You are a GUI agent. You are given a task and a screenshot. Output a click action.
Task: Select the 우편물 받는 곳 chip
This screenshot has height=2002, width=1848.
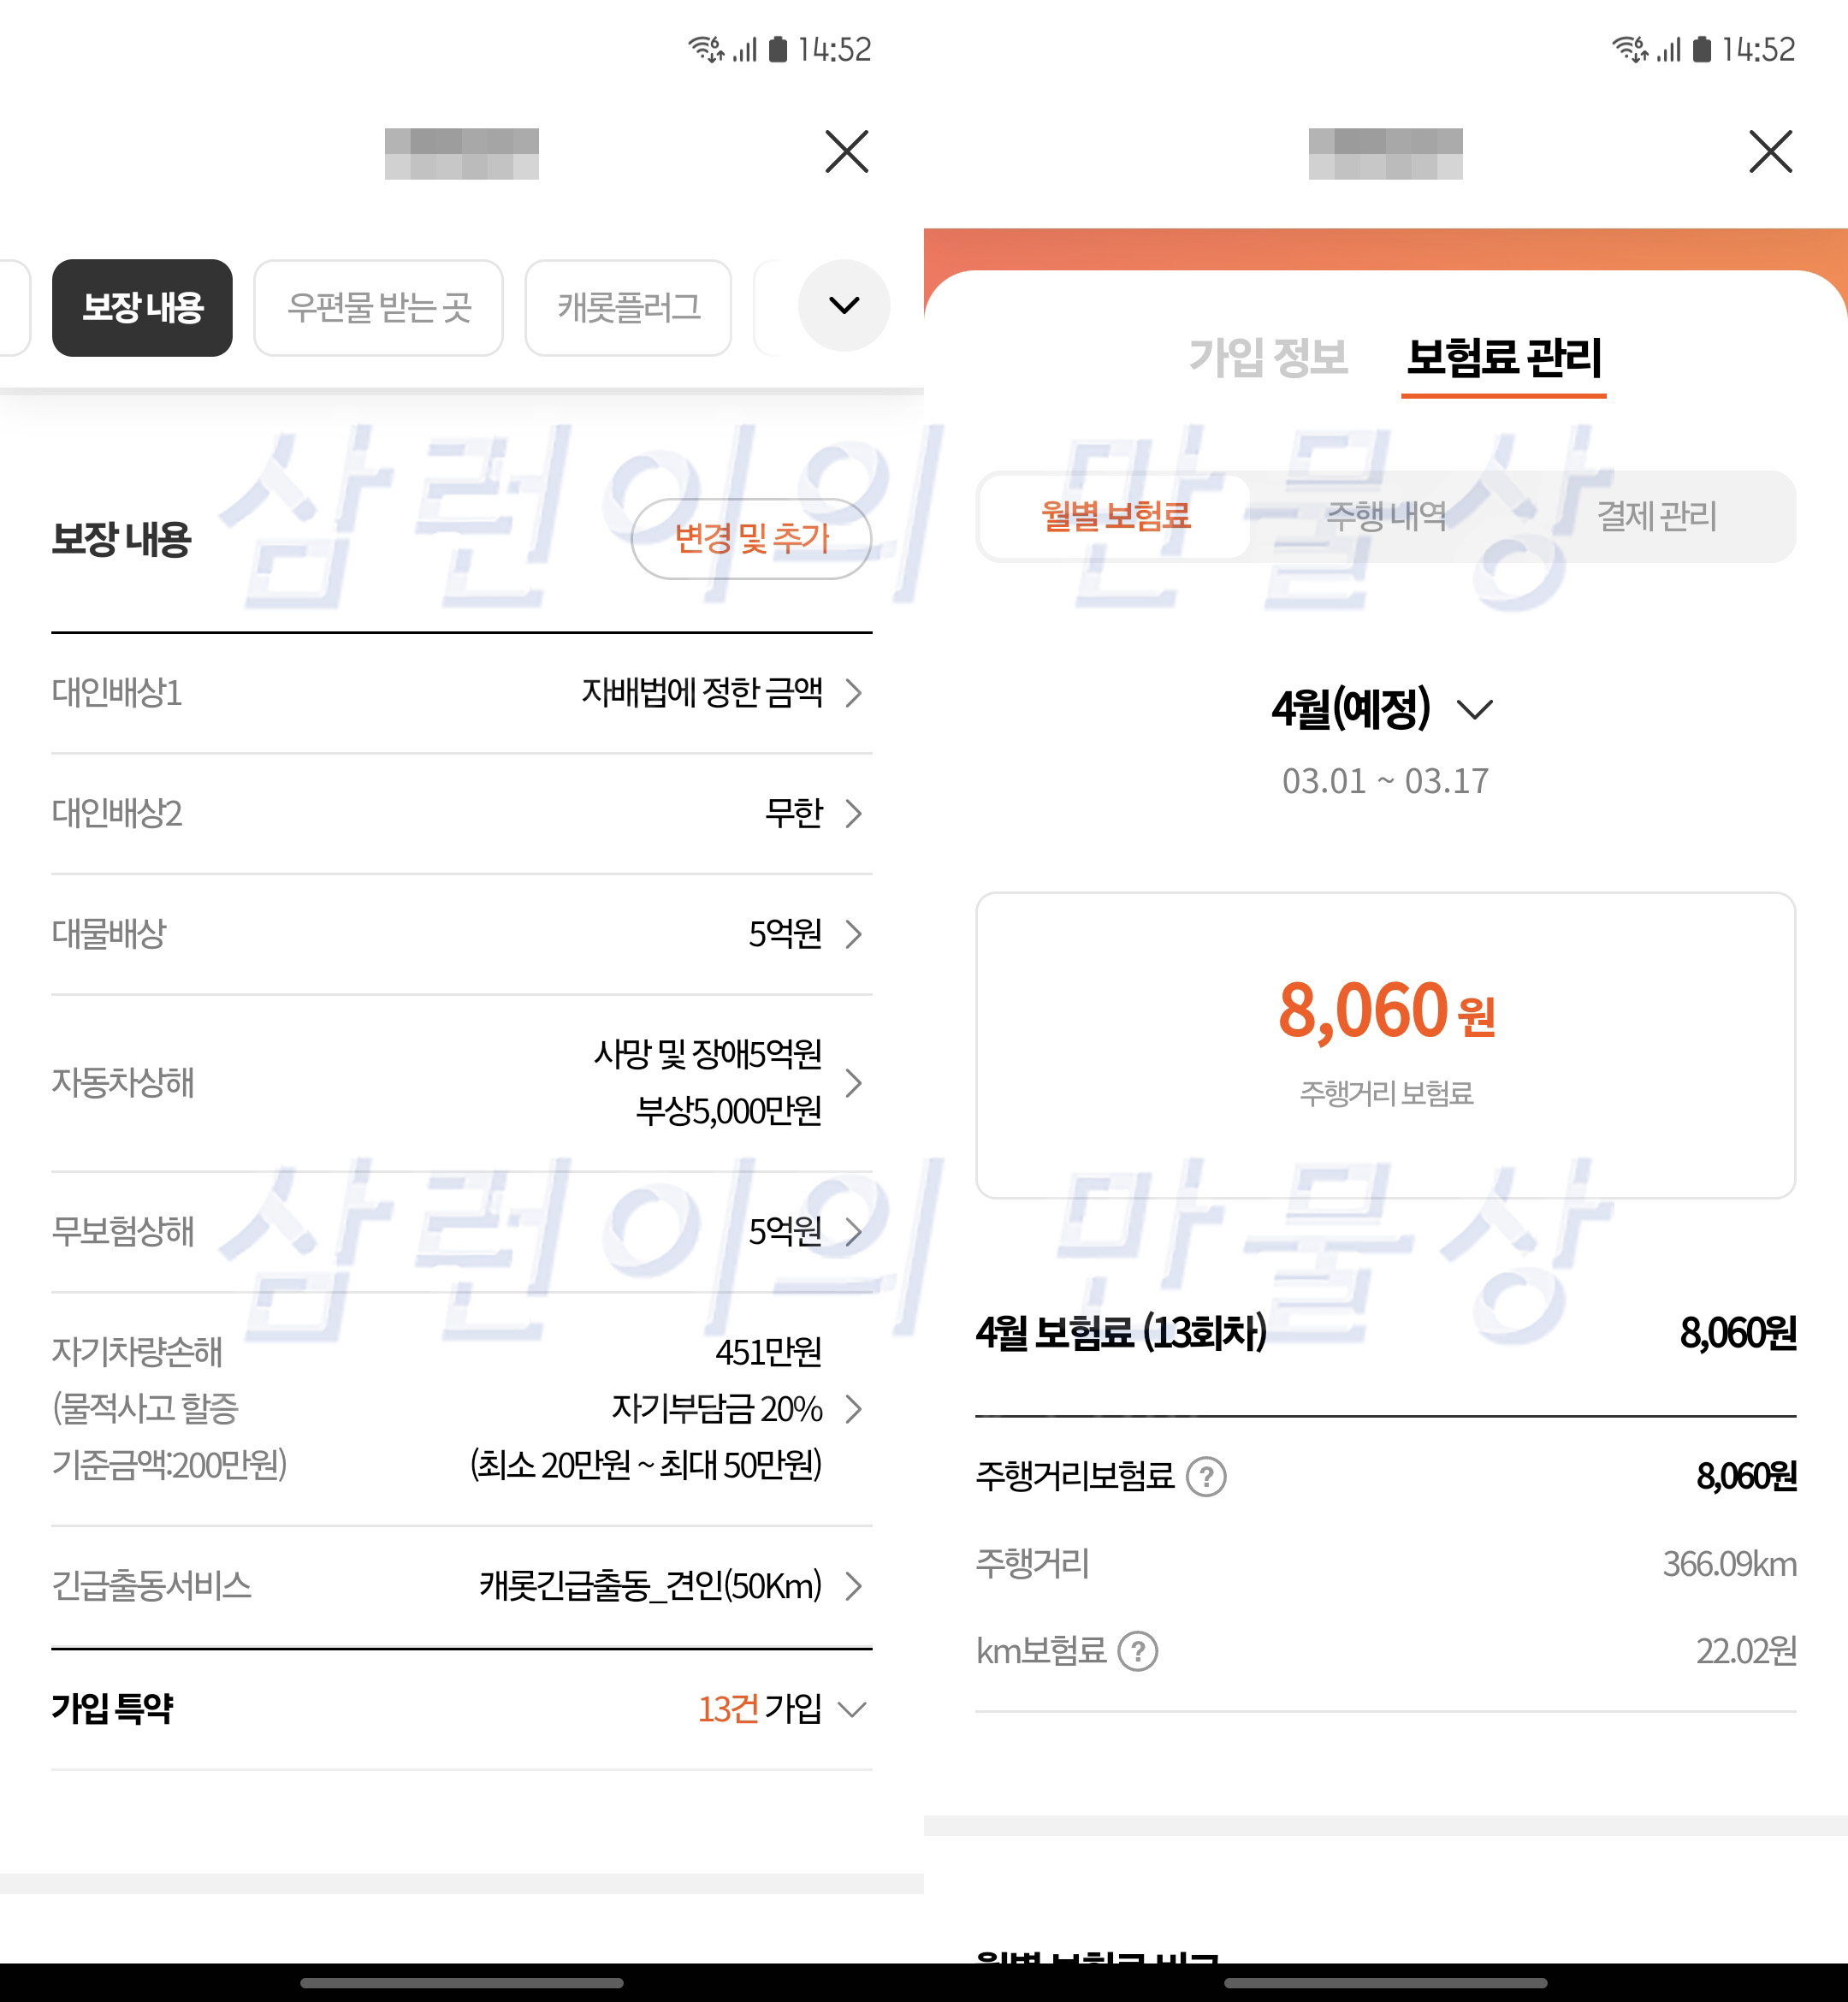(378, 308)
